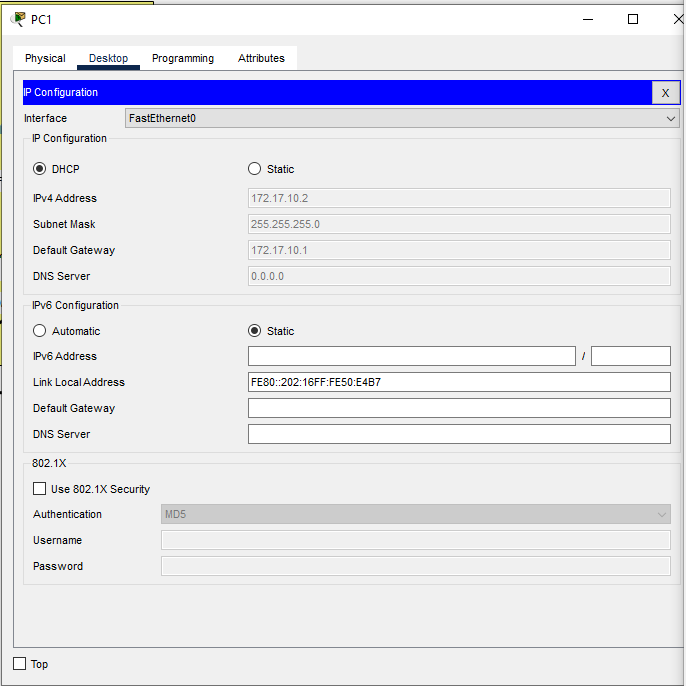The width and height of the screenshot is (688, 686).
Task: Maximize the PC1 window
Action: click(x=633, y=19)
